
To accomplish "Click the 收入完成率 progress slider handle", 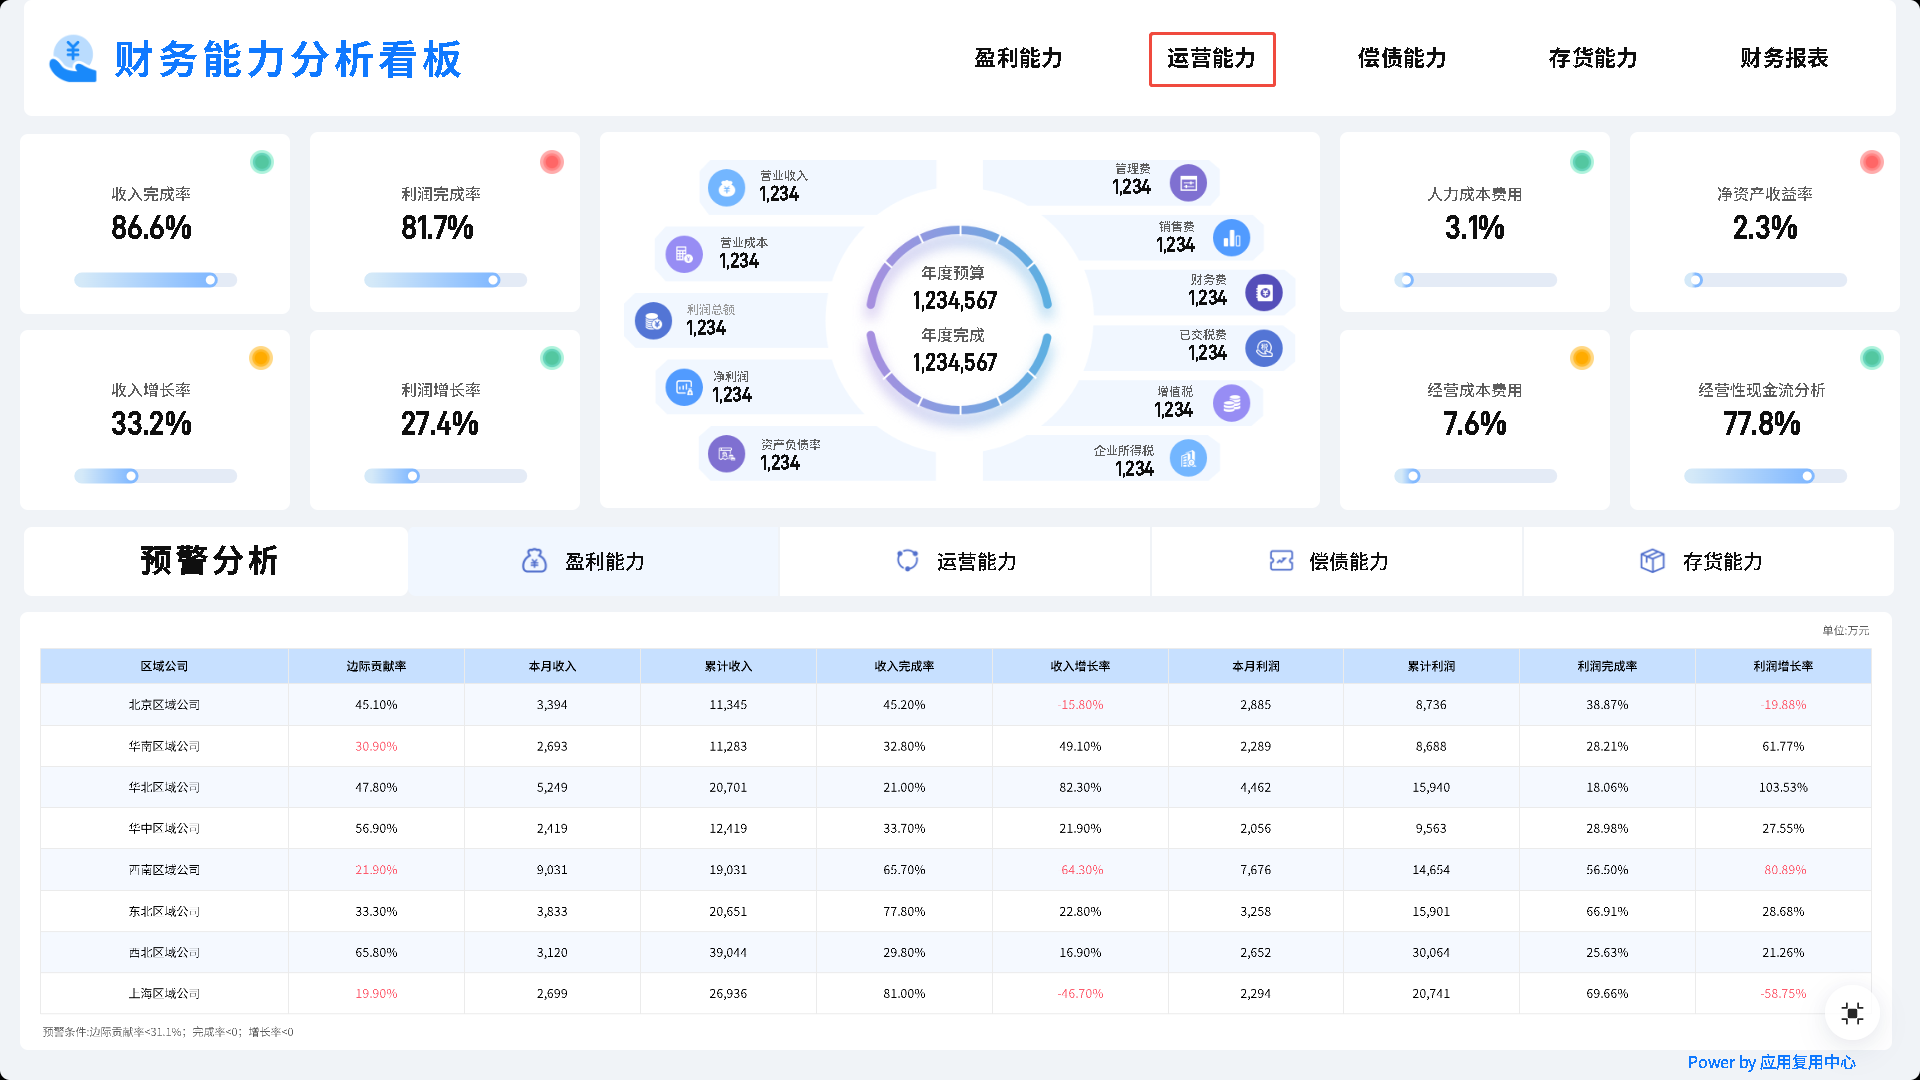I will (211, 280).
